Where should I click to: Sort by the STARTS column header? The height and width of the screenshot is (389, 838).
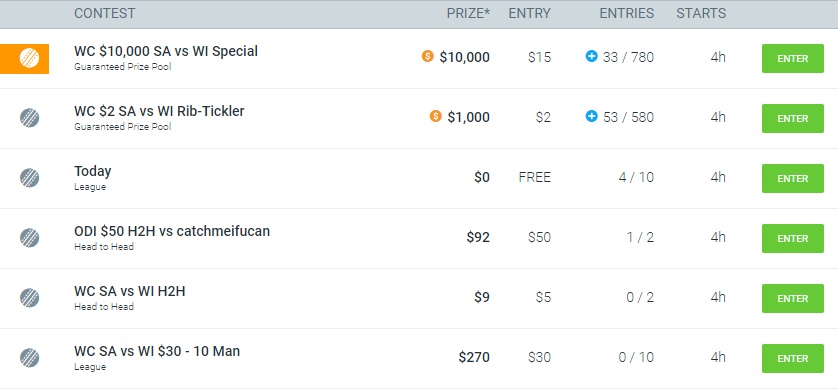pyautogui.click(x=701, y=13)
